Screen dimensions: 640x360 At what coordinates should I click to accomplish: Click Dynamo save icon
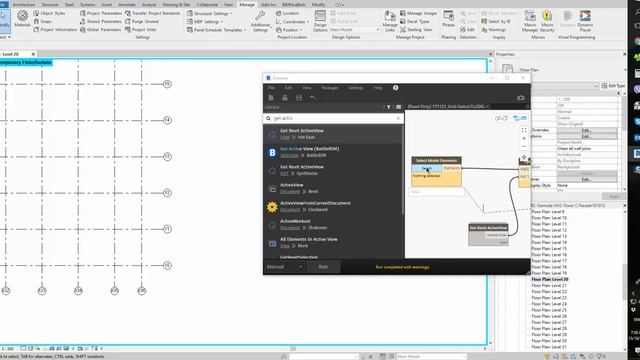click(x=299, y=98)
